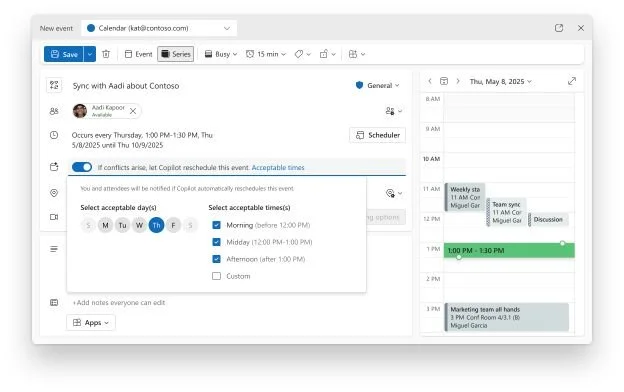Select the Series tab
The height and width of the screenshot is (392, 624).
(176, 54)
